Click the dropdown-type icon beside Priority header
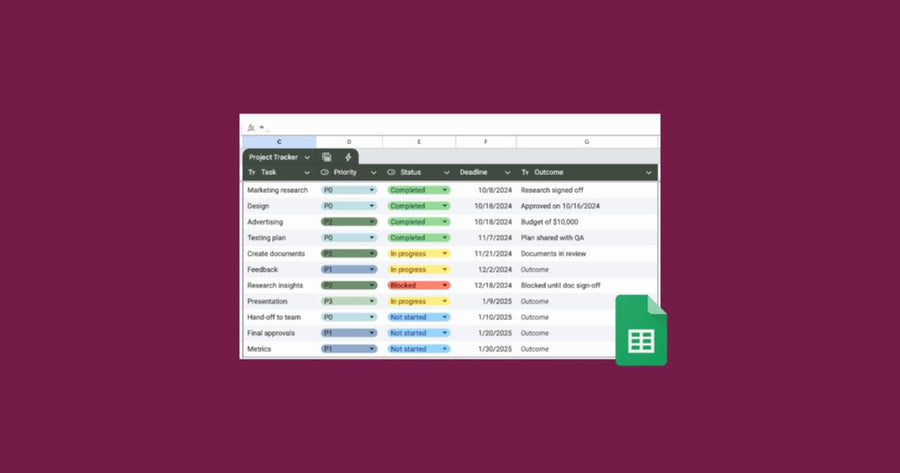The height and width of the screenshot is (473, 900). coord(325,172)
